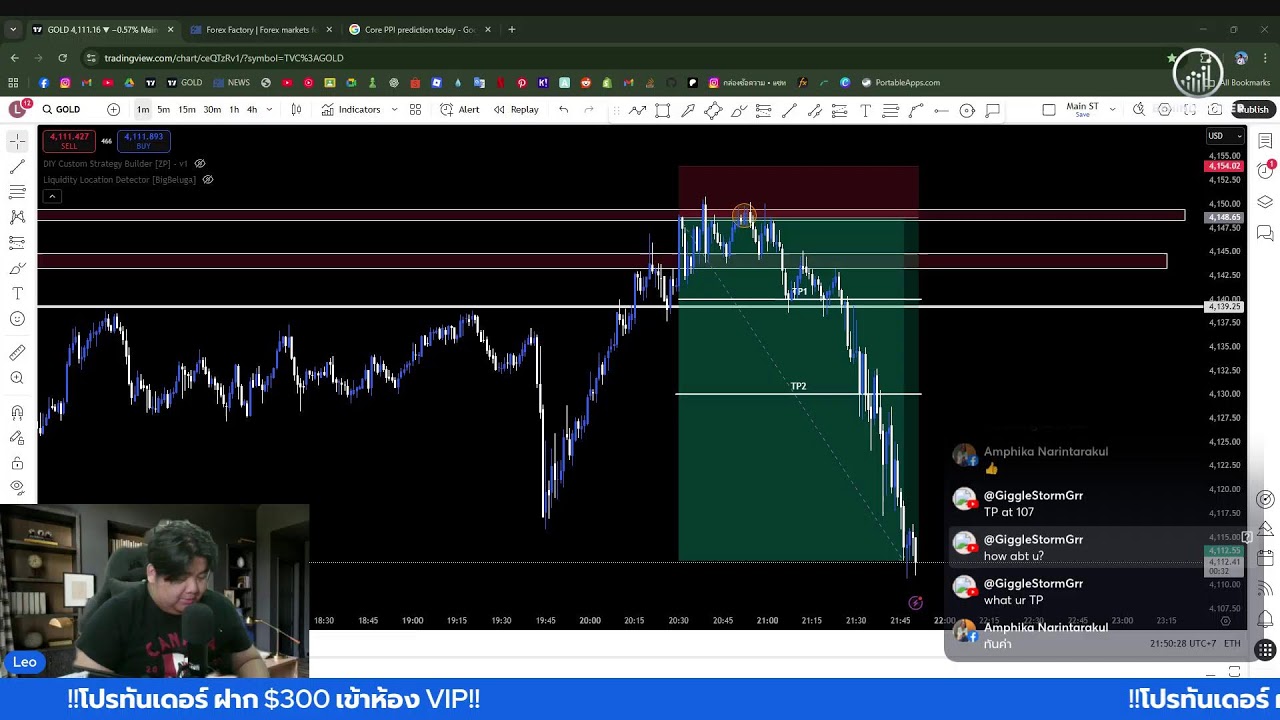This screenshot has width=1280, height=720.
Task: Reload the browser page
Action: 62,58
